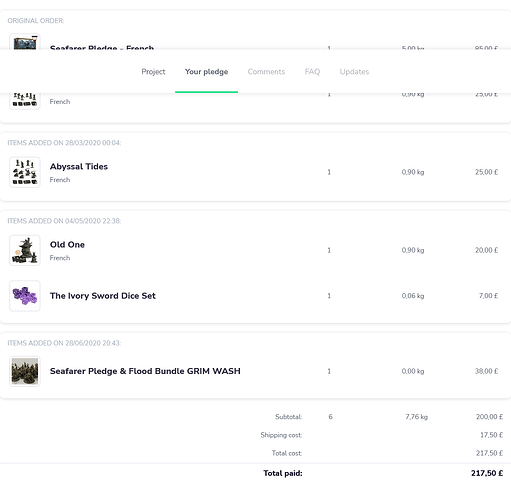Click the Subtotal 200,00 £ value
Image resolution: width=511 pixels, height=500 pixels.
(489, 417)
